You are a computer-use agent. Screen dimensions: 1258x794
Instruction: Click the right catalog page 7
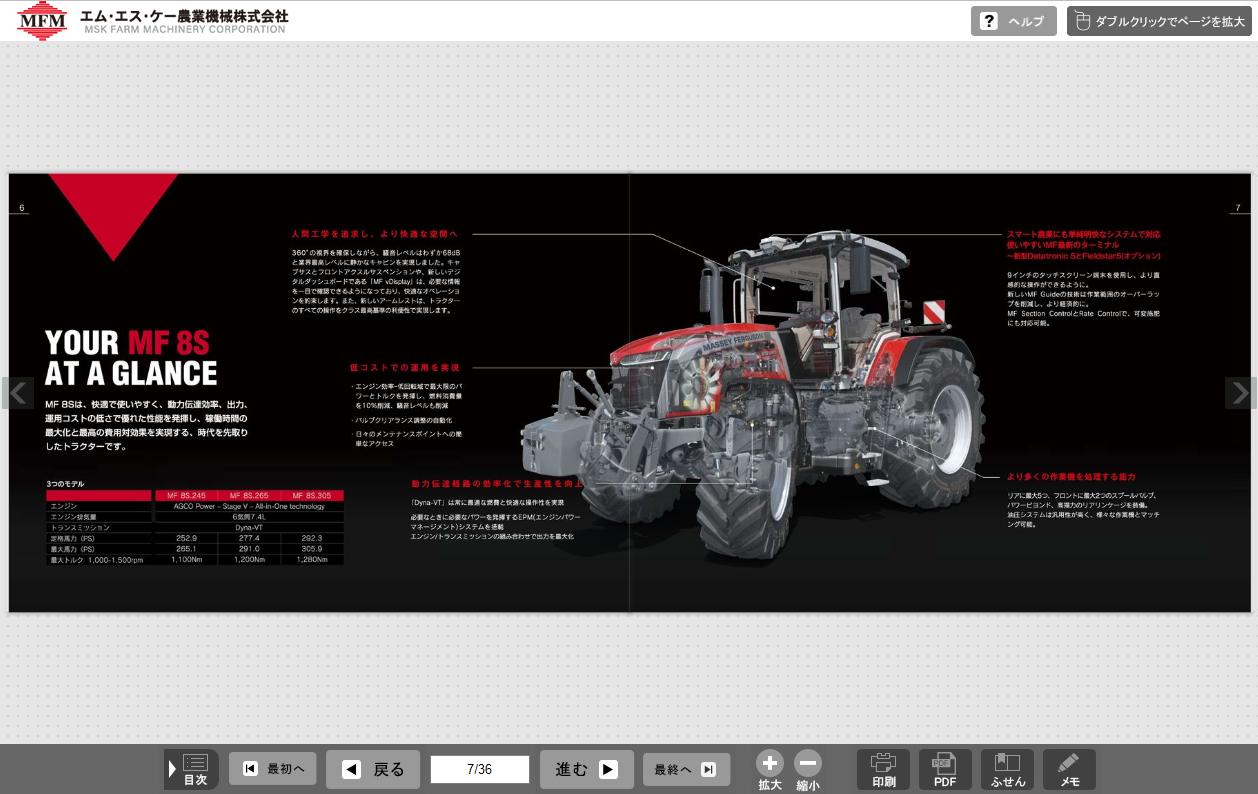point(940,393)
